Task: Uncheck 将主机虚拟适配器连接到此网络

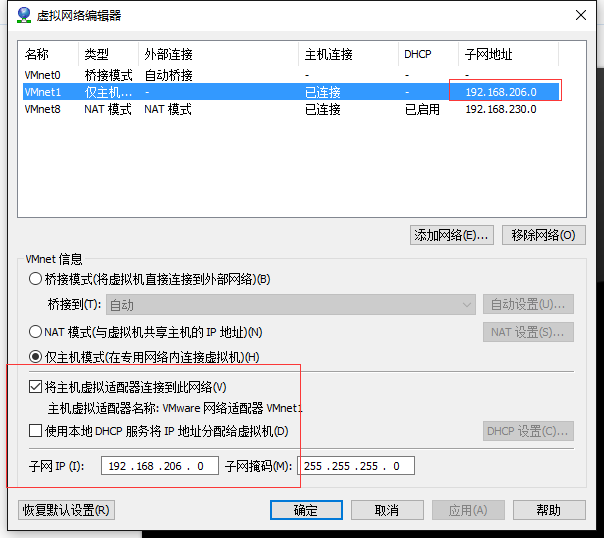Action: coord(35,387)
